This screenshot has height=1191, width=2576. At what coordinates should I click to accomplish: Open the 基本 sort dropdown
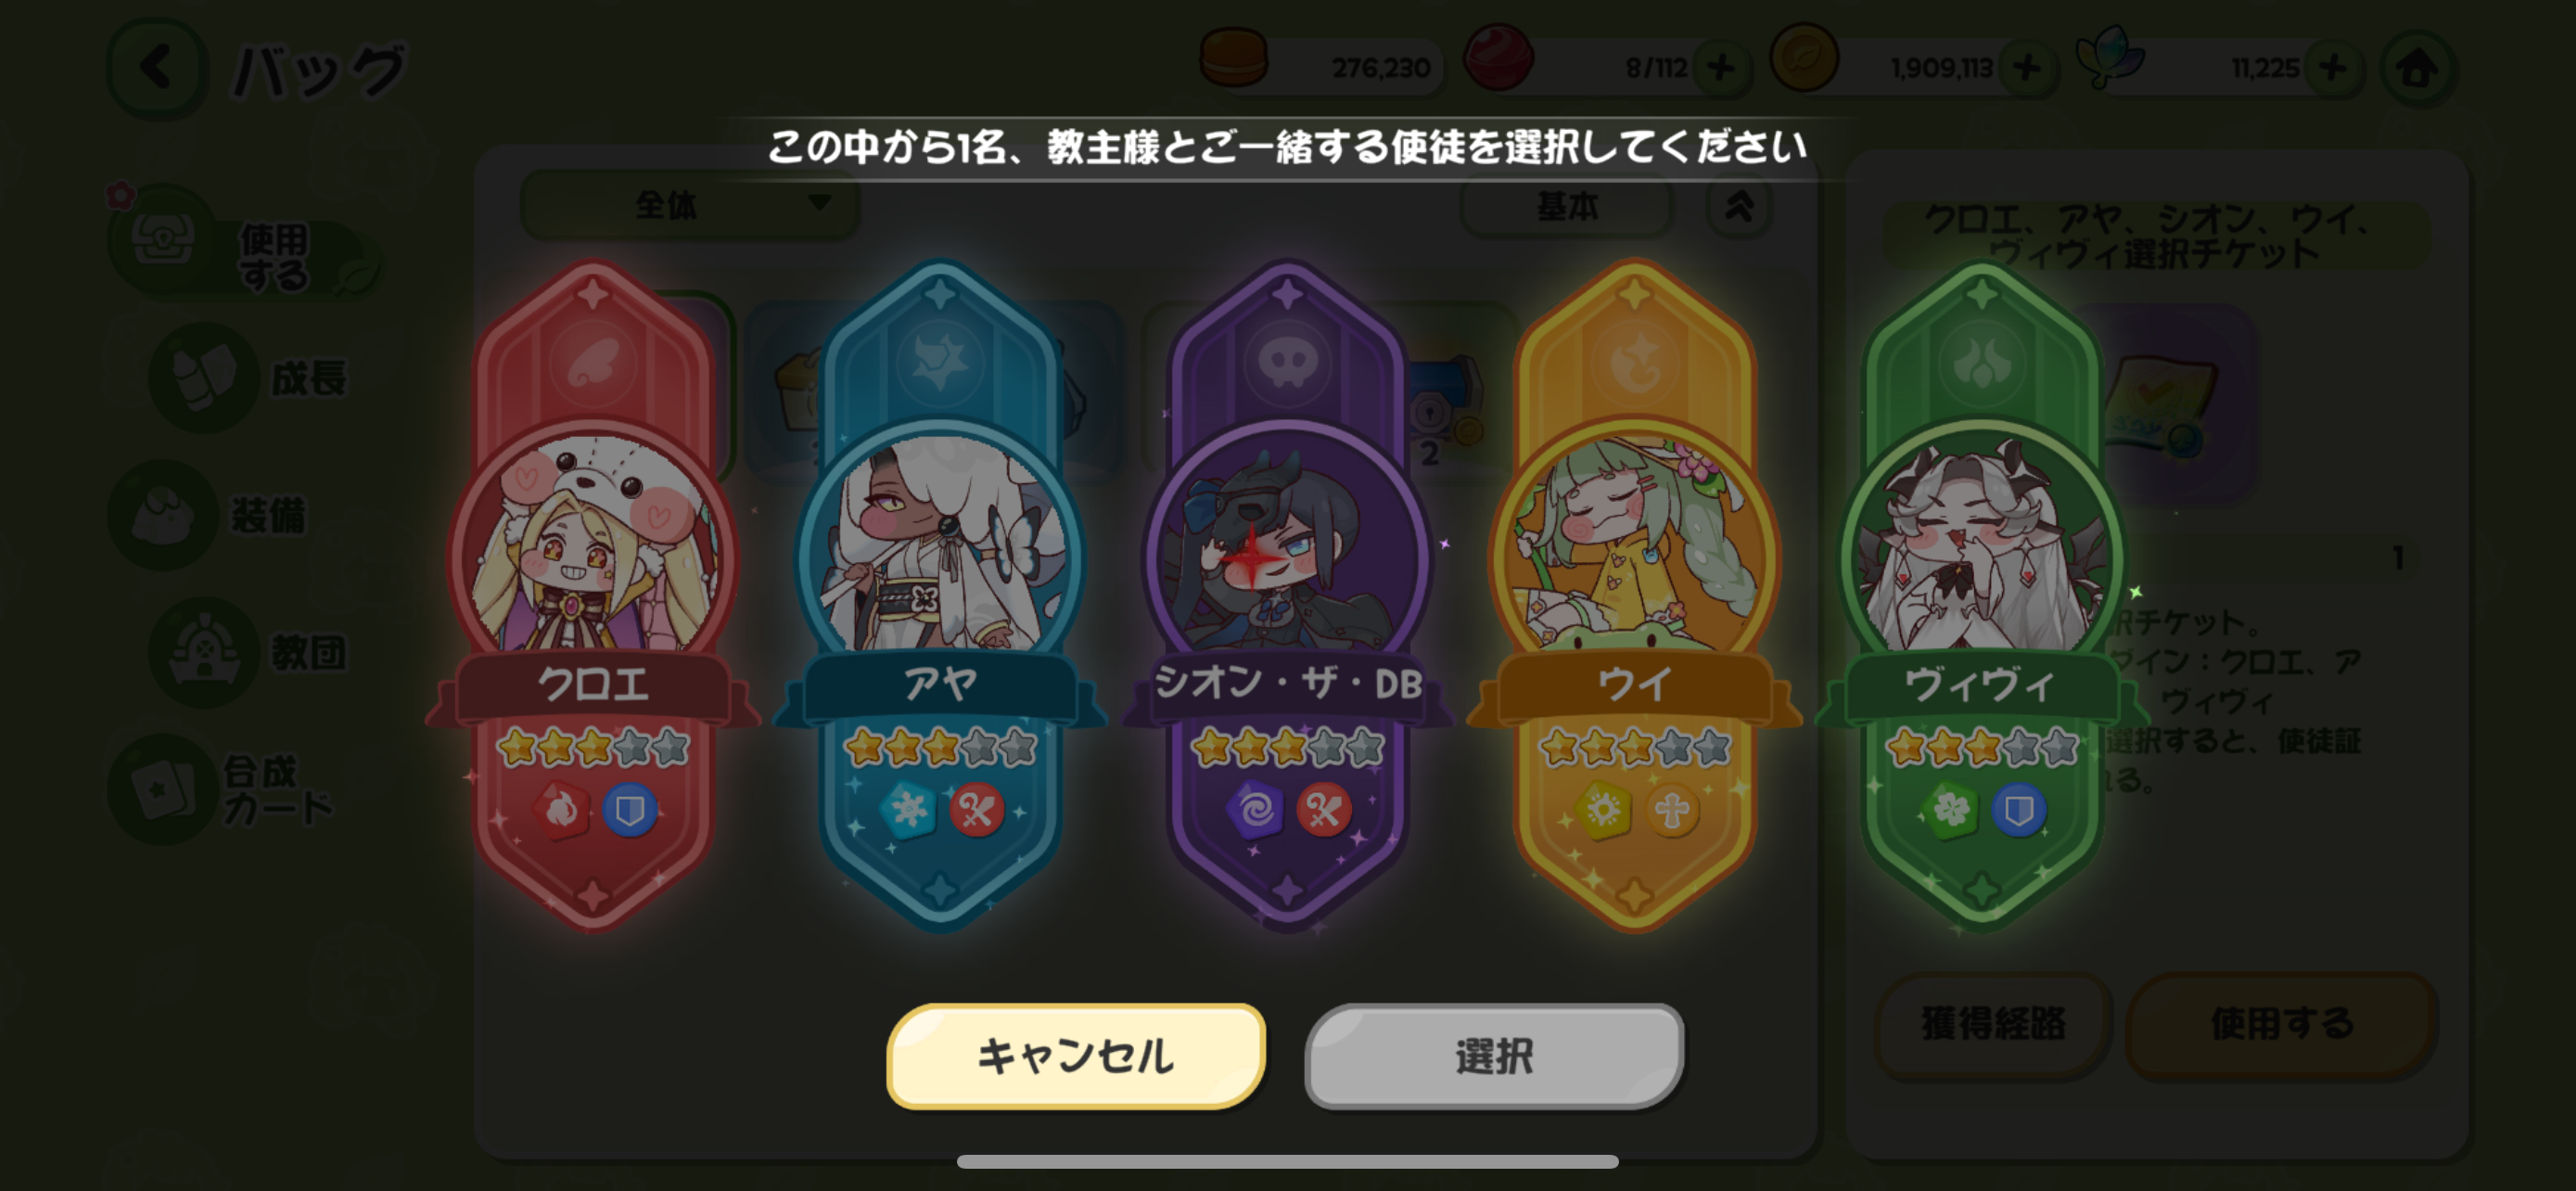coord(1567,206)
